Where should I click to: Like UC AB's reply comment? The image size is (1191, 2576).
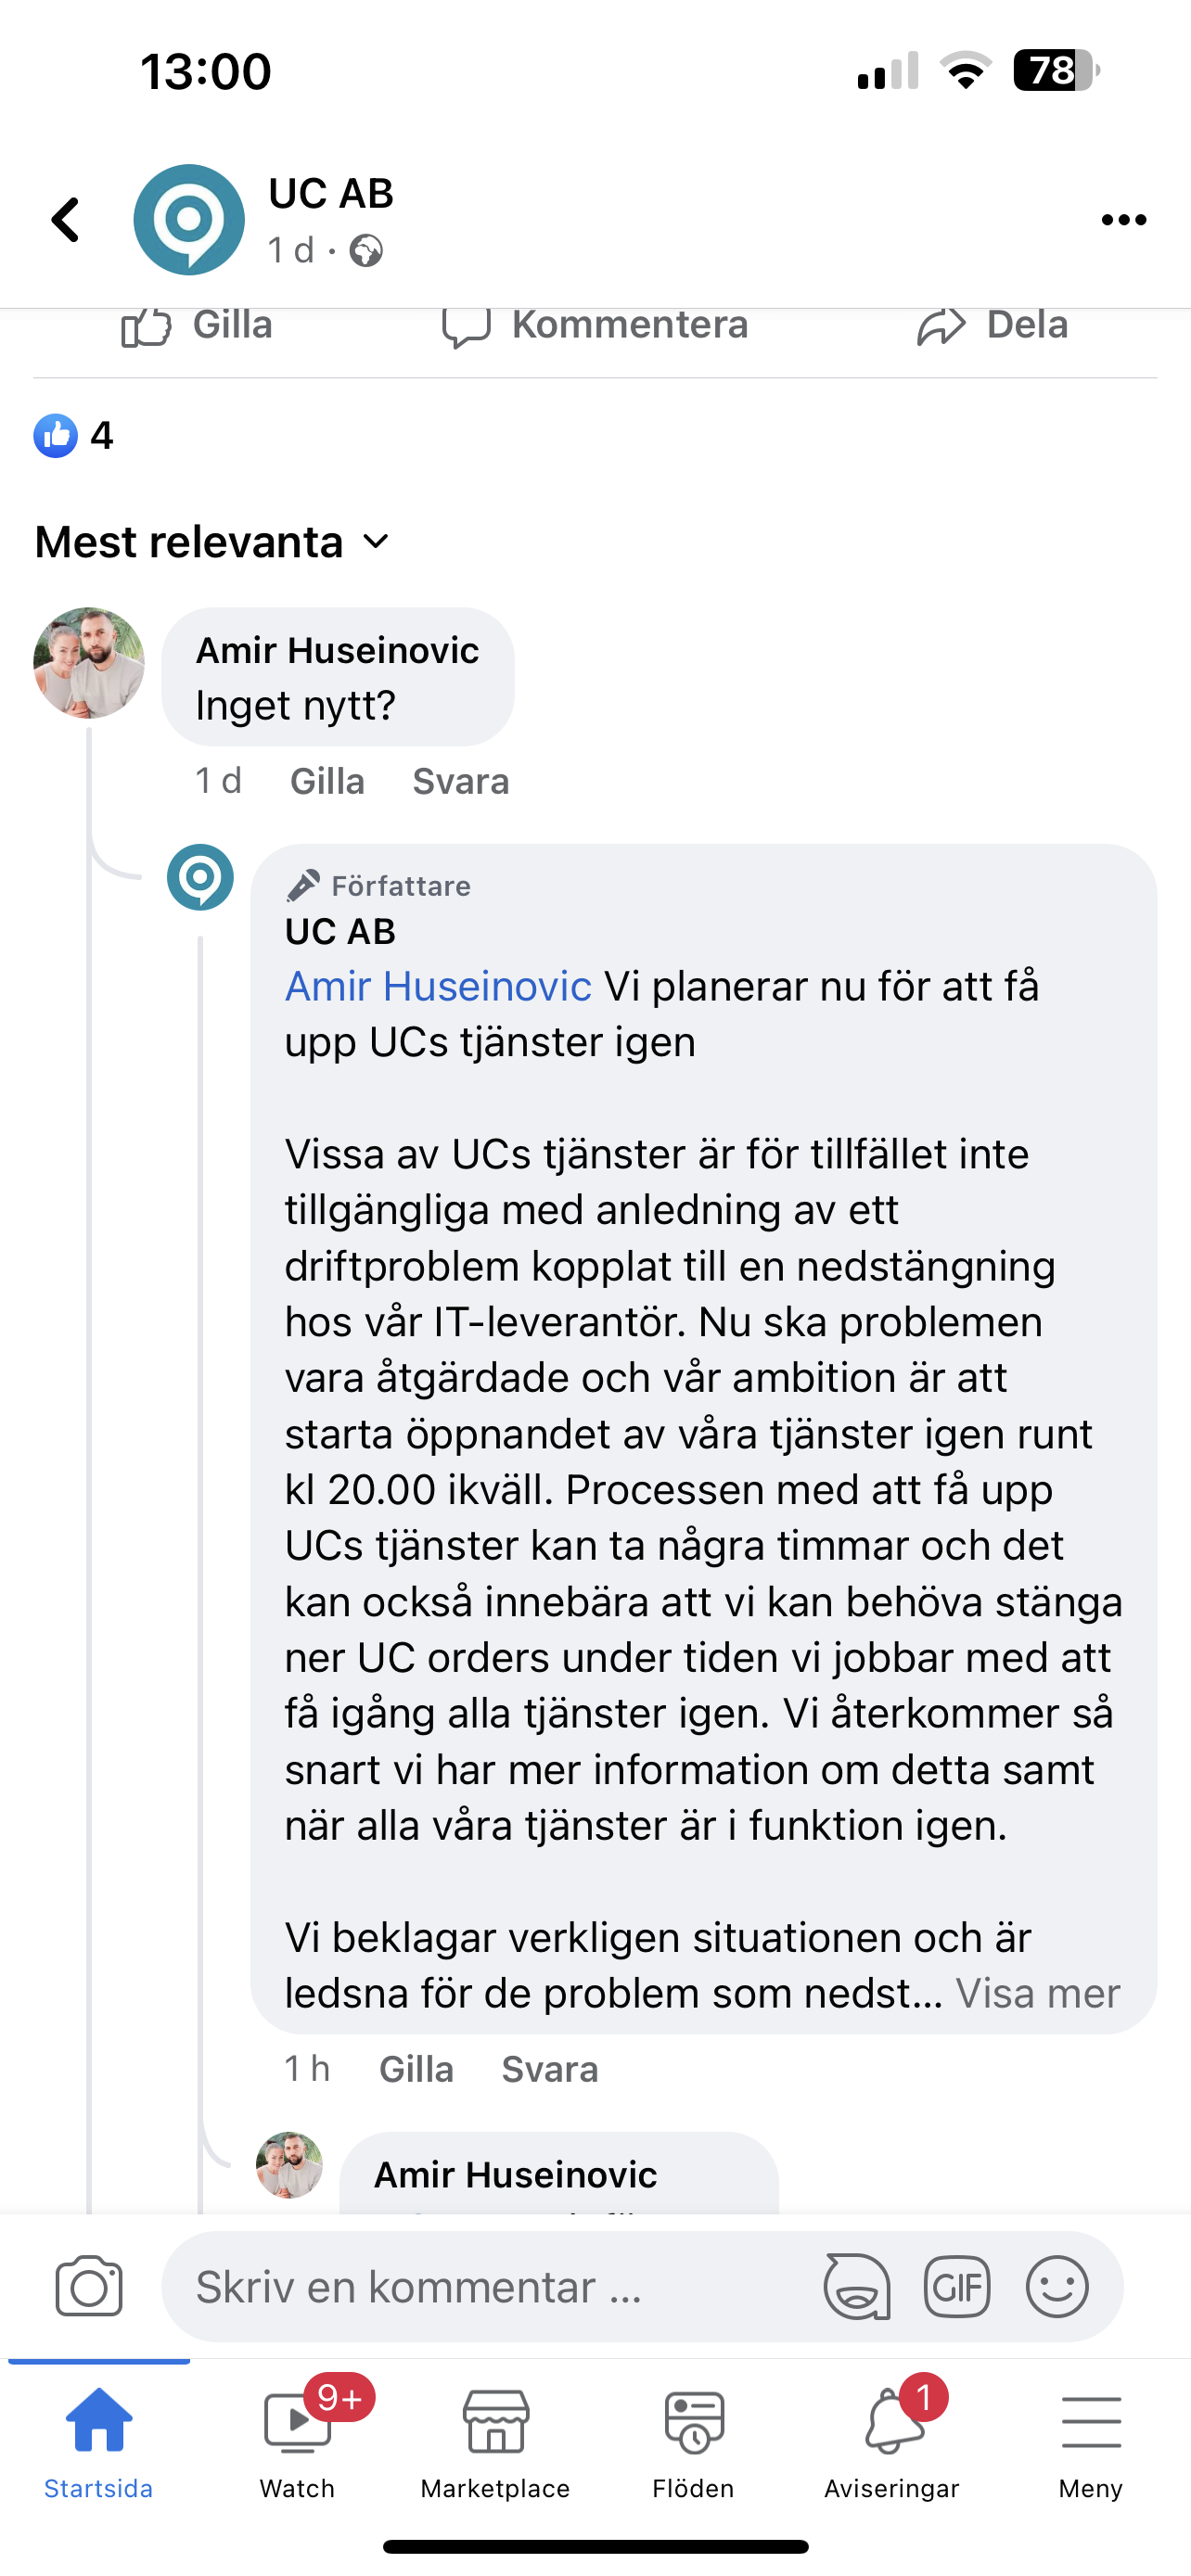pyautogui.click(x=416, y=2069)
